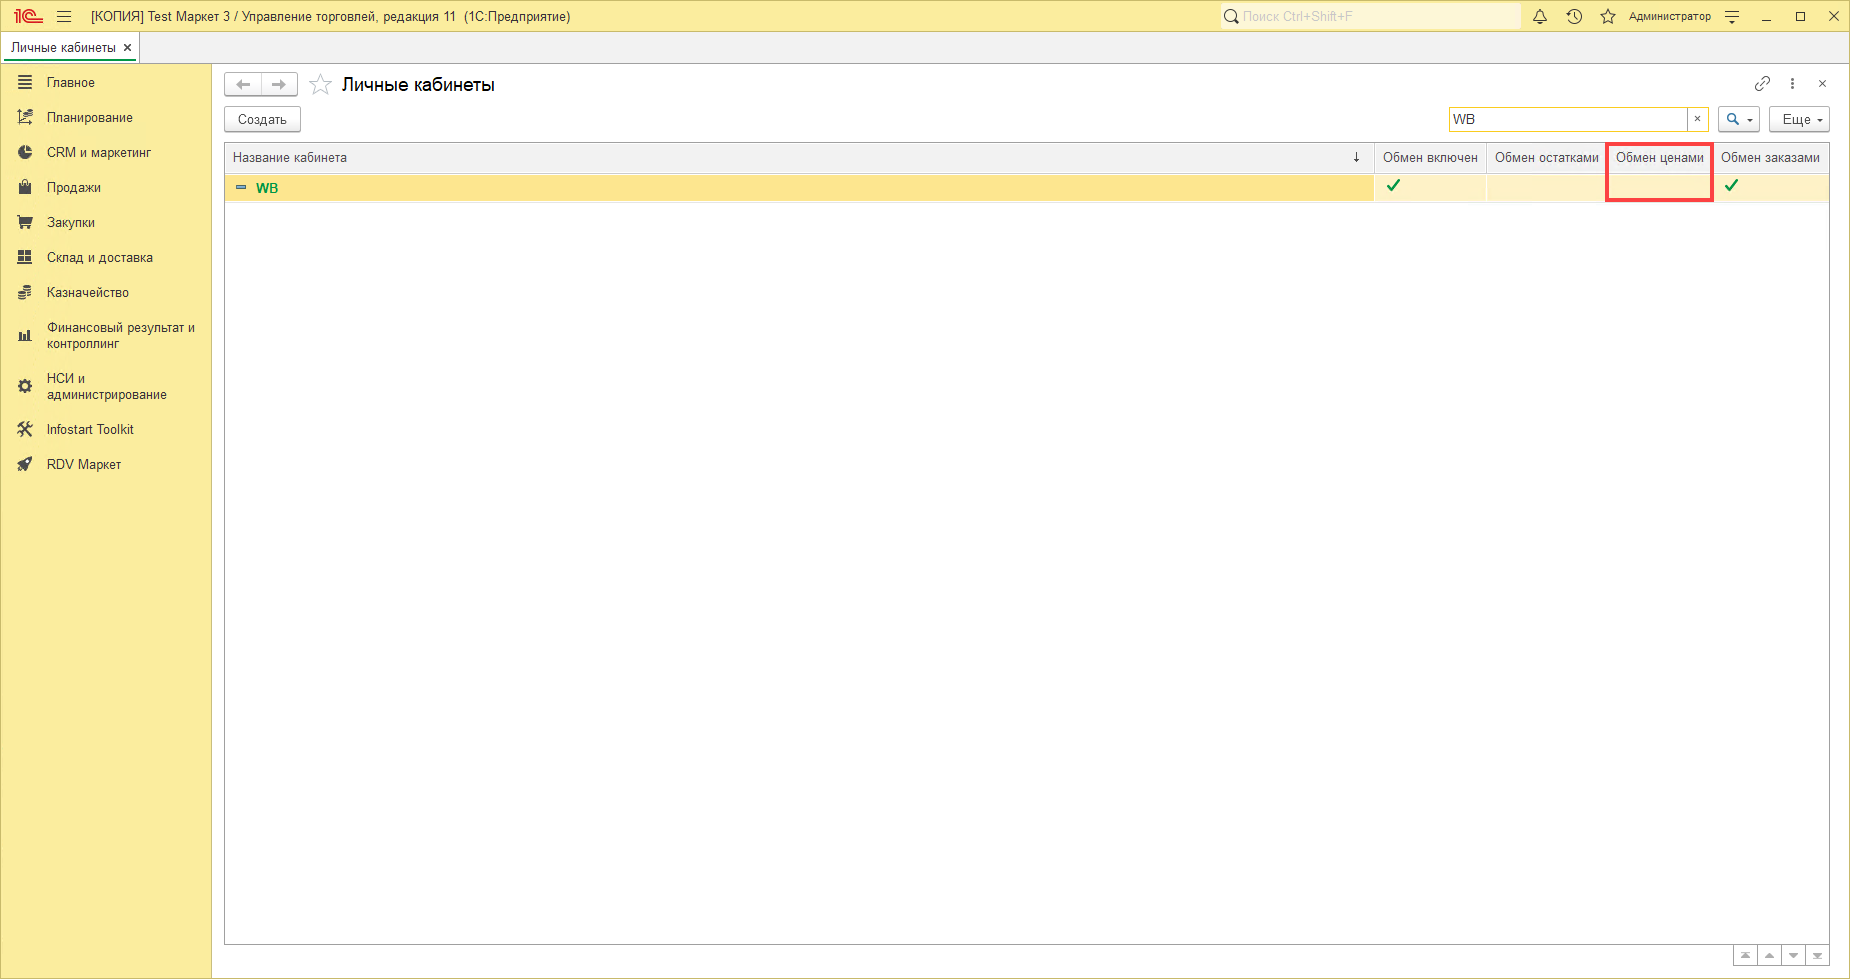Image resolution: width=1850 pixels, height=979 pixels.
Task: Close the Личные кабинеты tab
Action: 127,47
